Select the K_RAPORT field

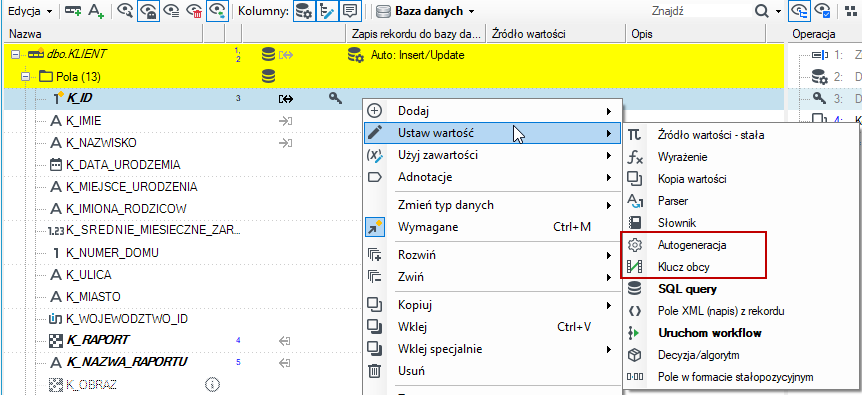98,340
